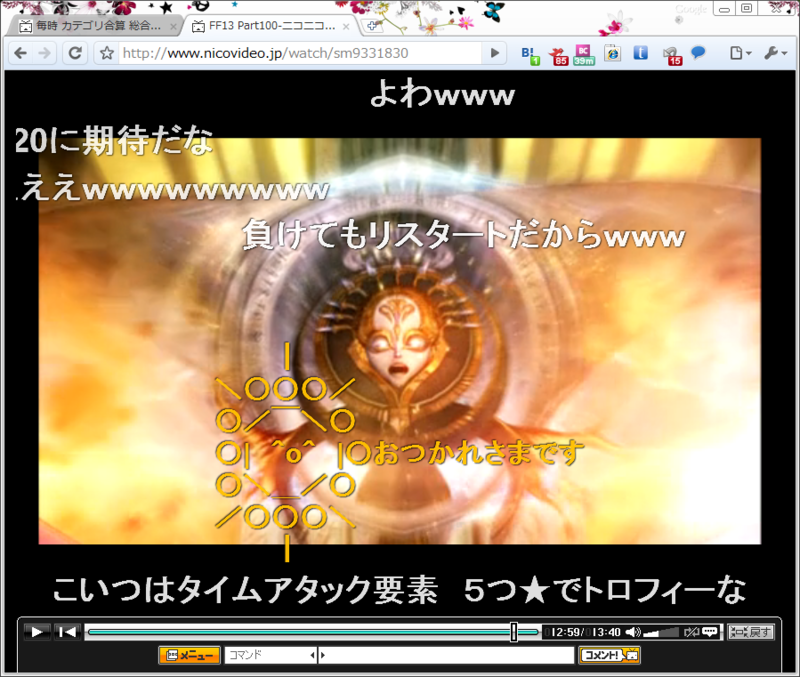800x677 pixels.
Task: Play the Nicovideo video
Action: click(37, 632)
